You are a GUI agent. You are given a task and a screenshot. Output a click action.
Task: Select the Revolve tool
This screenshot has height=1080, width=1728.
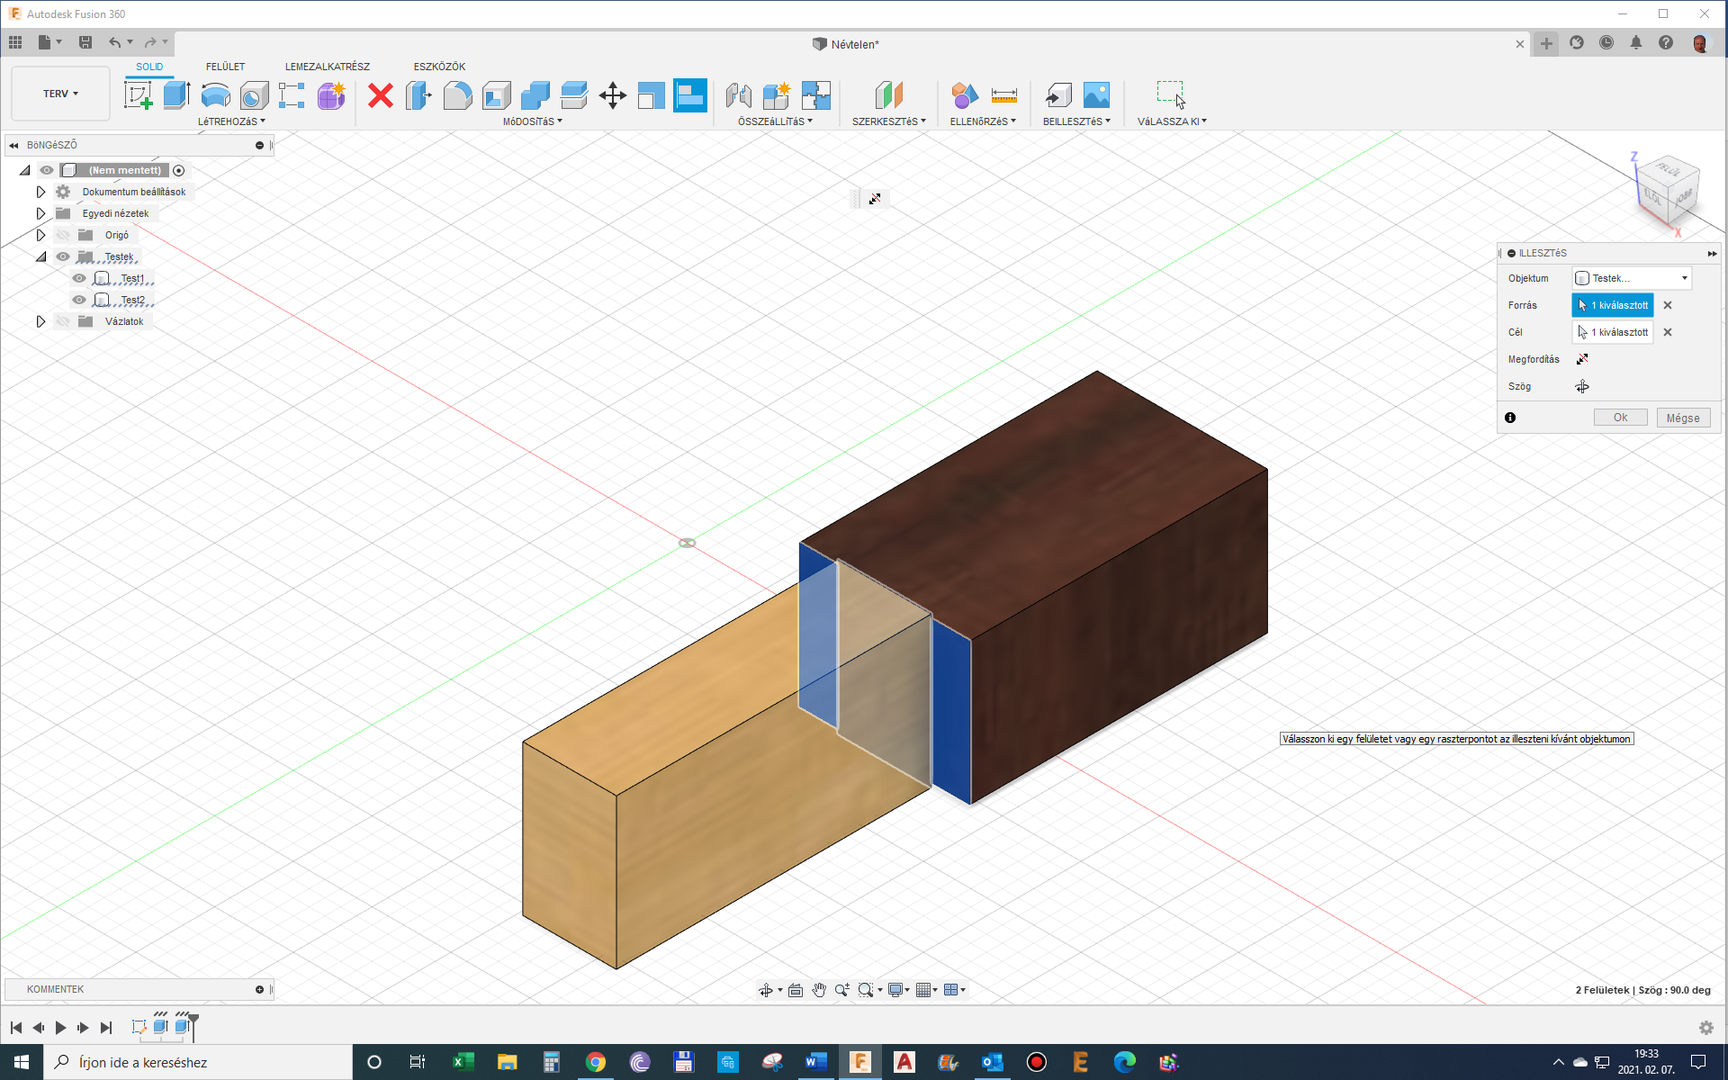(215, 95)
